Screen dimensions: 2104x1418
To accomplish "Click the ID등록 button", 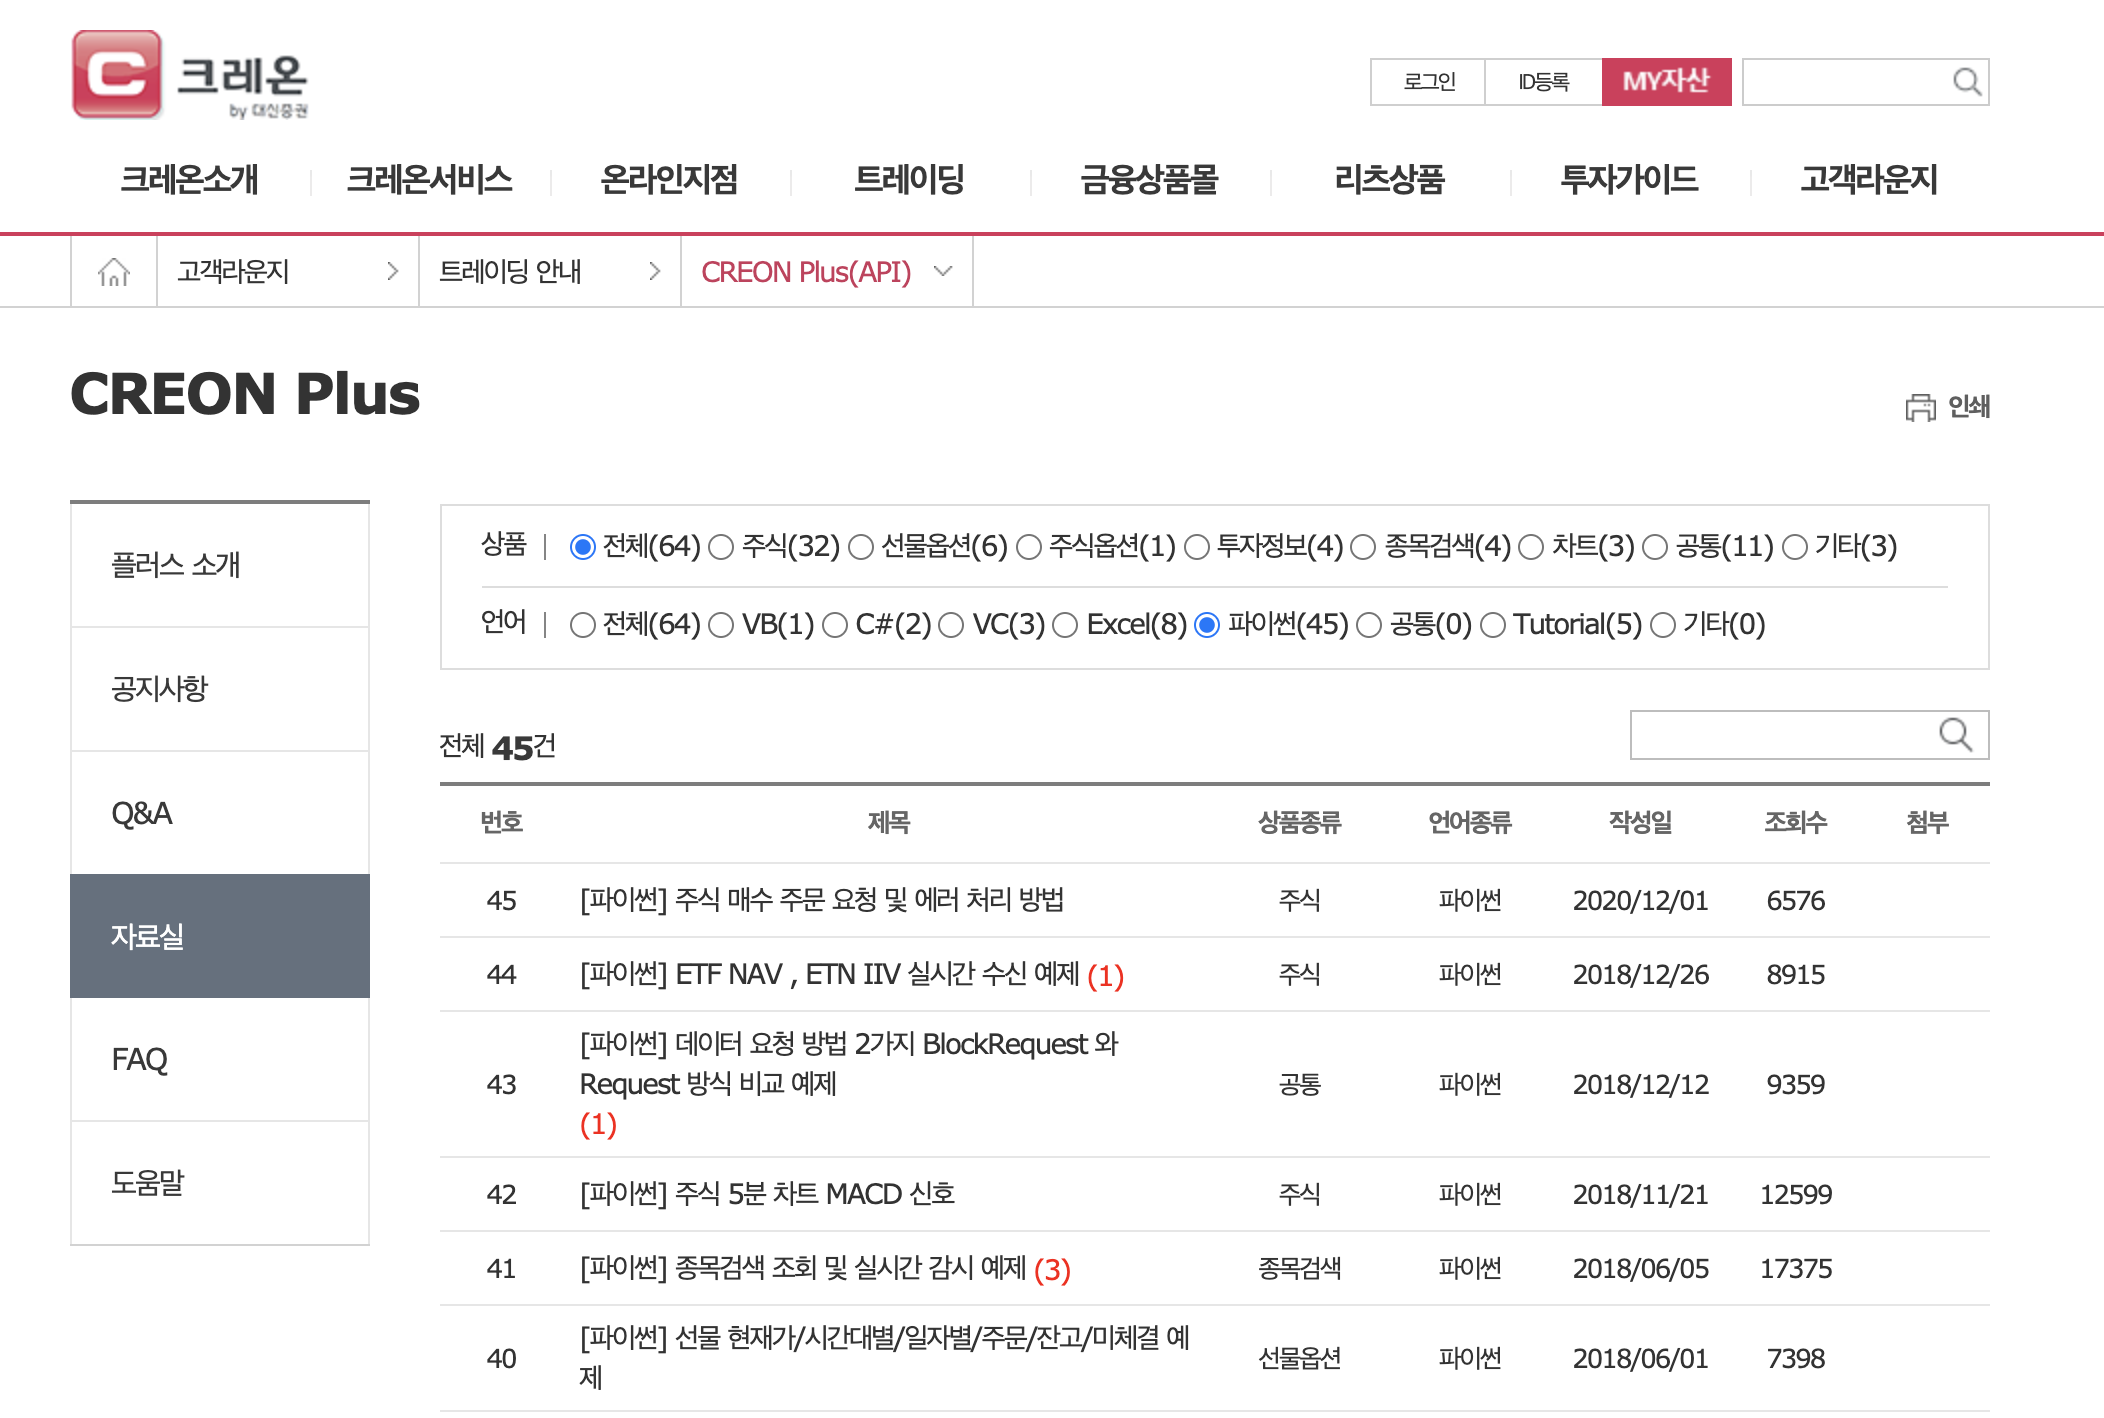I will click(x=1544, y=82).
